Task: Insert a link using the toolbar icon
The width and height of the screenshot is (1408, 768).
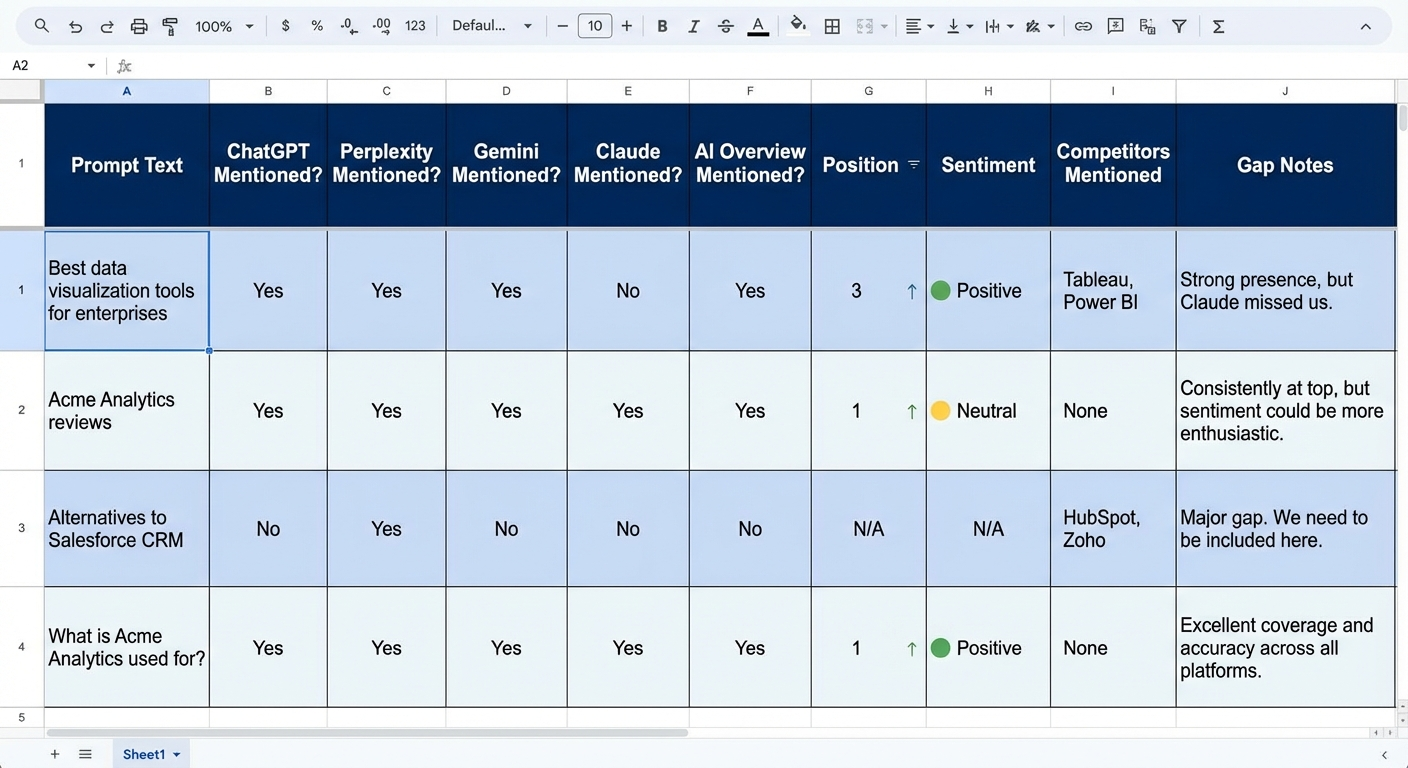Action: (1083, 26)
